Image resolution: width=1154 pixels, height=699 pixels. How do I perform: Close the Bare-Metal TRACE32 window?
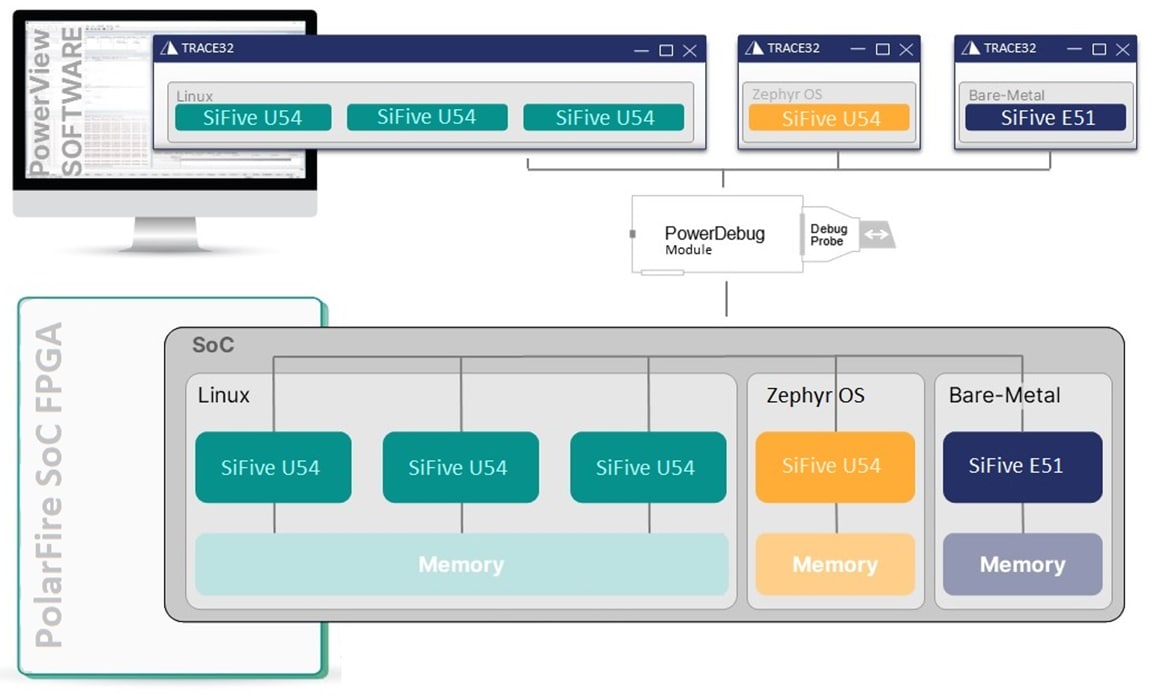[x=1122, y=49]
